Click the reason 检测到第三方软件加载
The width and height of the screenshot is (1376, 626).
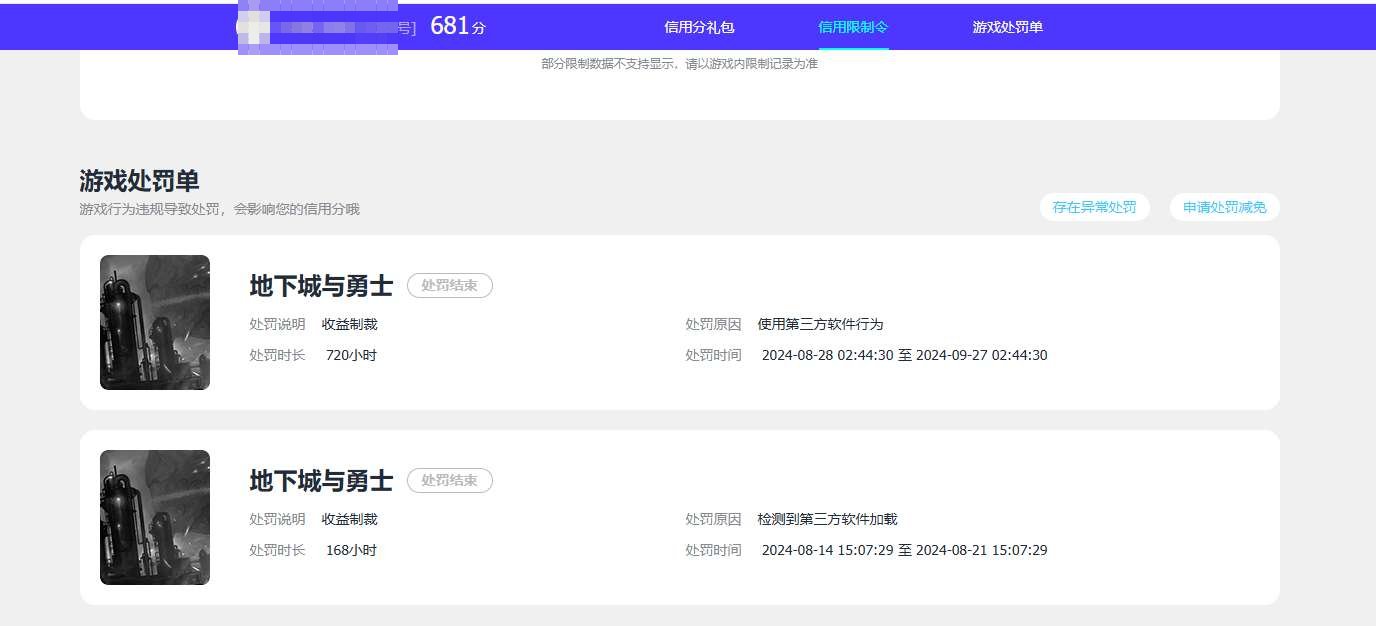coord(827,519)
